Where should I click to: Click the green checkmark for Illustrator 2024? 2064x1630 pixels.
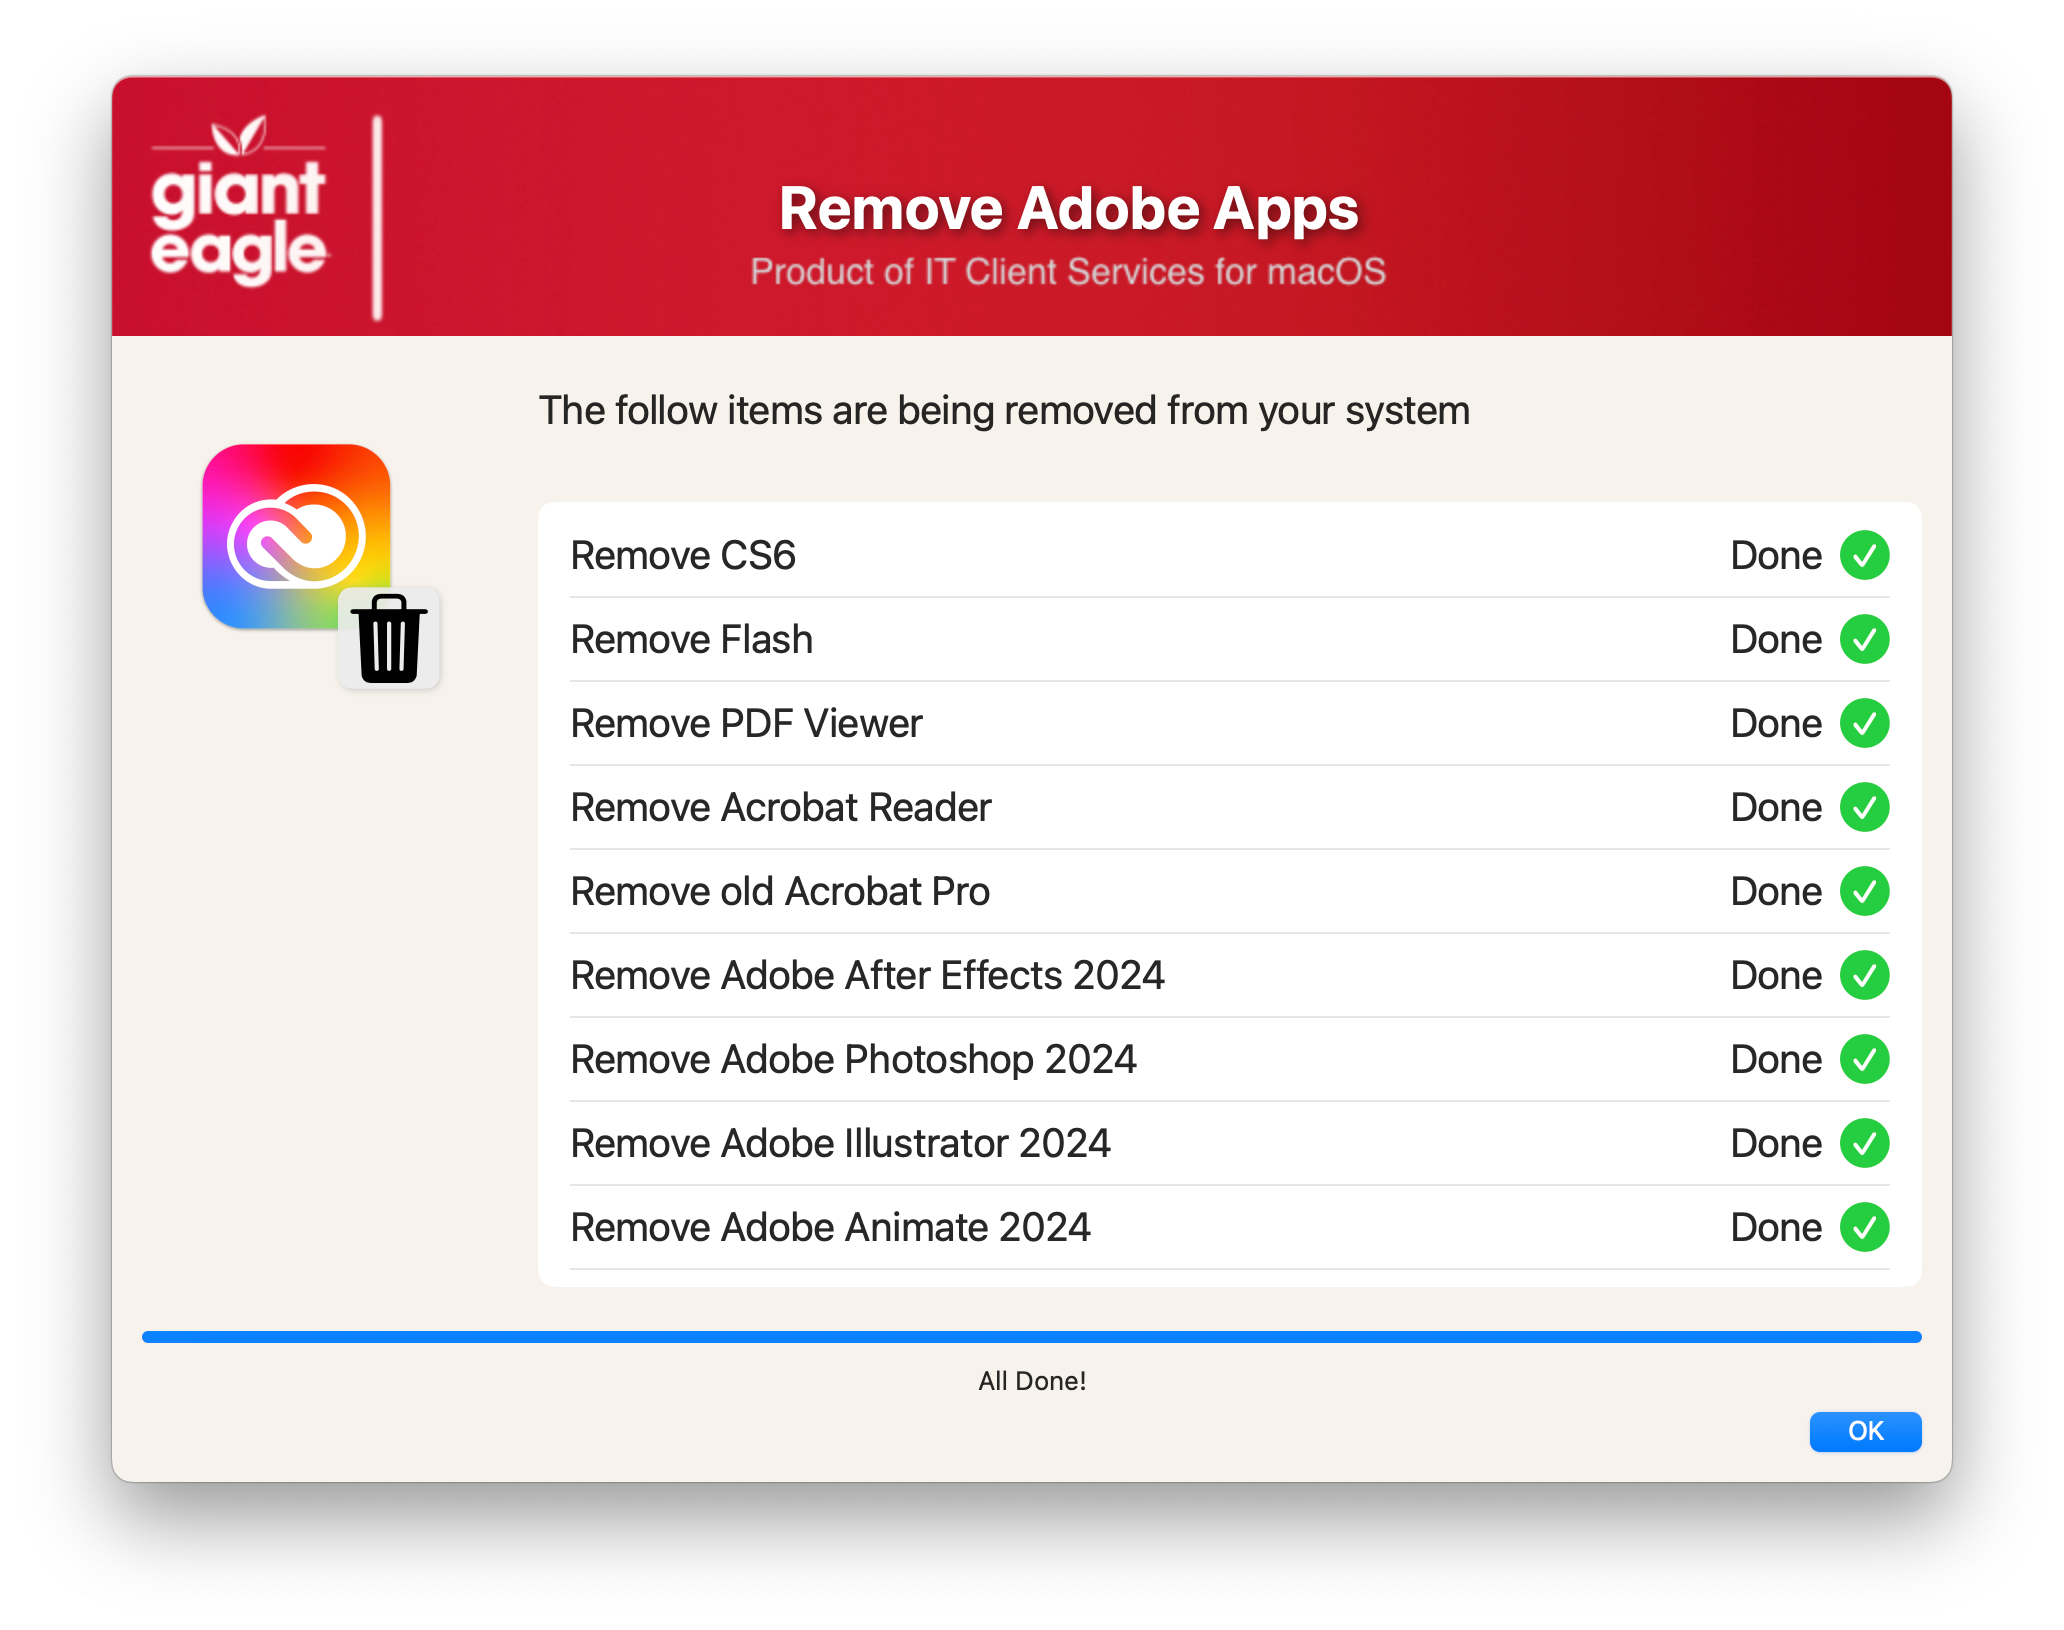tap(1864, 1143)
